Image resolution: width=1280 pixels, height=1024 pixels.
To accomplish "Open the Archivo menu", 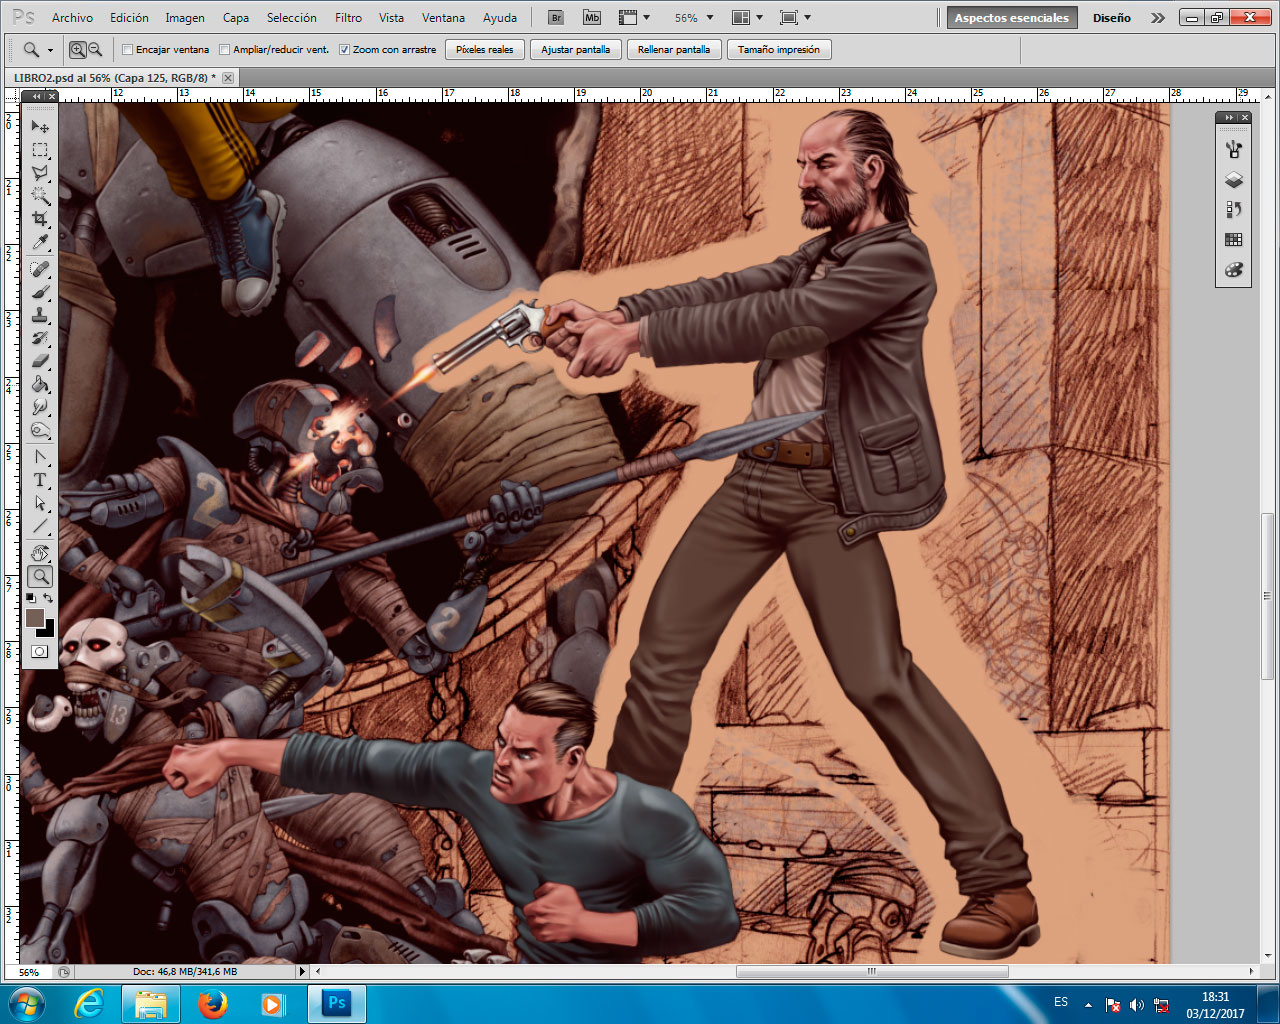I will pos(72,18).
